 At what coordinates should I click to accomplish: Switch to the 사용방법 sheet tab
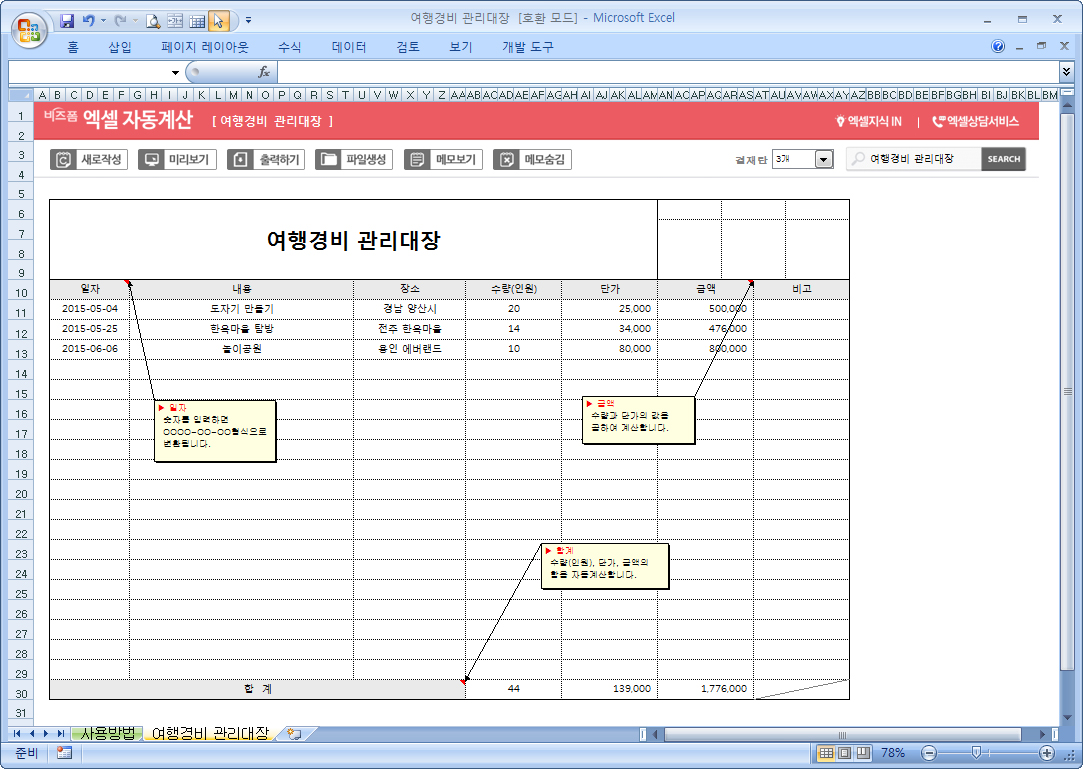(108, 734)
